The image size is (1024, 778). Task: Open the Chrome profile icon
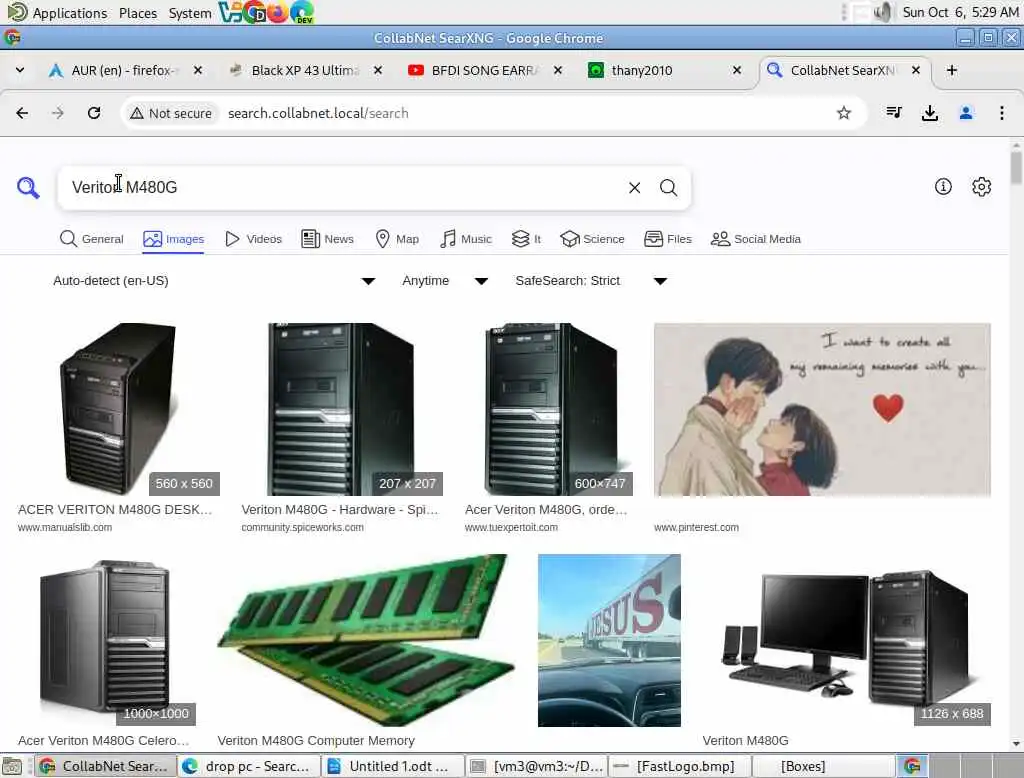pos(966,113)
